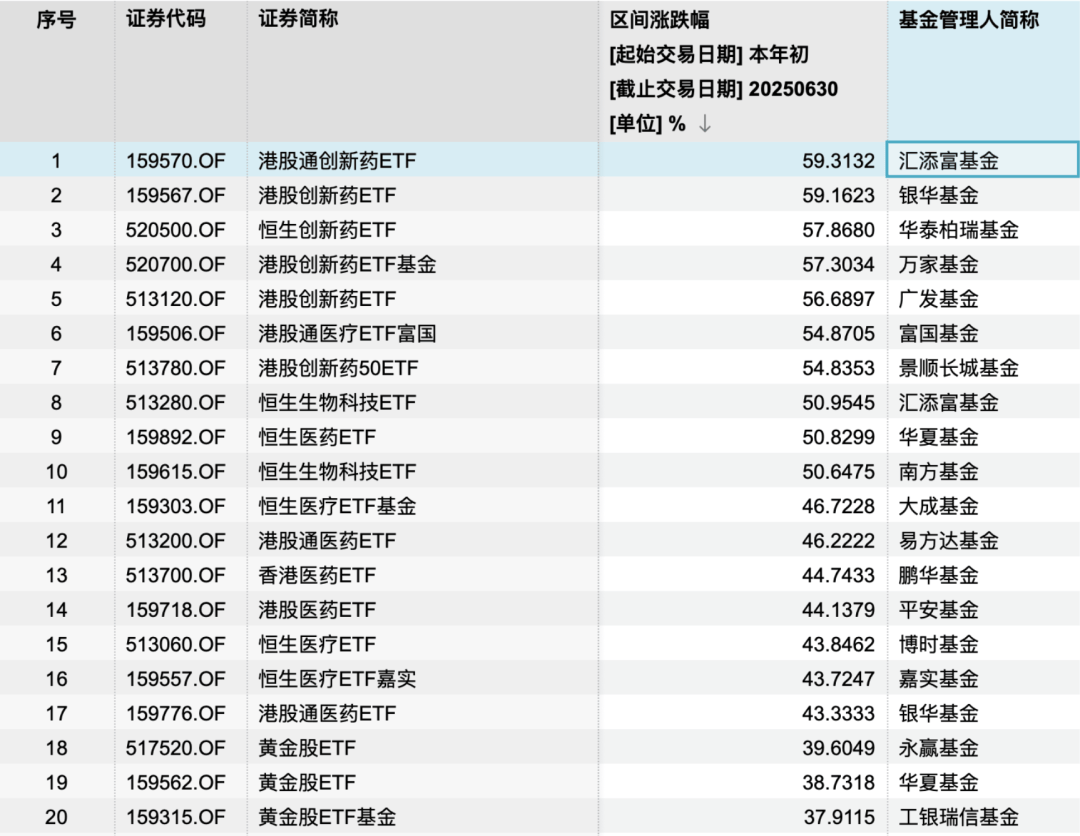The height and width of the screenshot is (836, 1080).
Task: Click name cell 港股通医疗ETF富国
Action: tap(348, 333)
